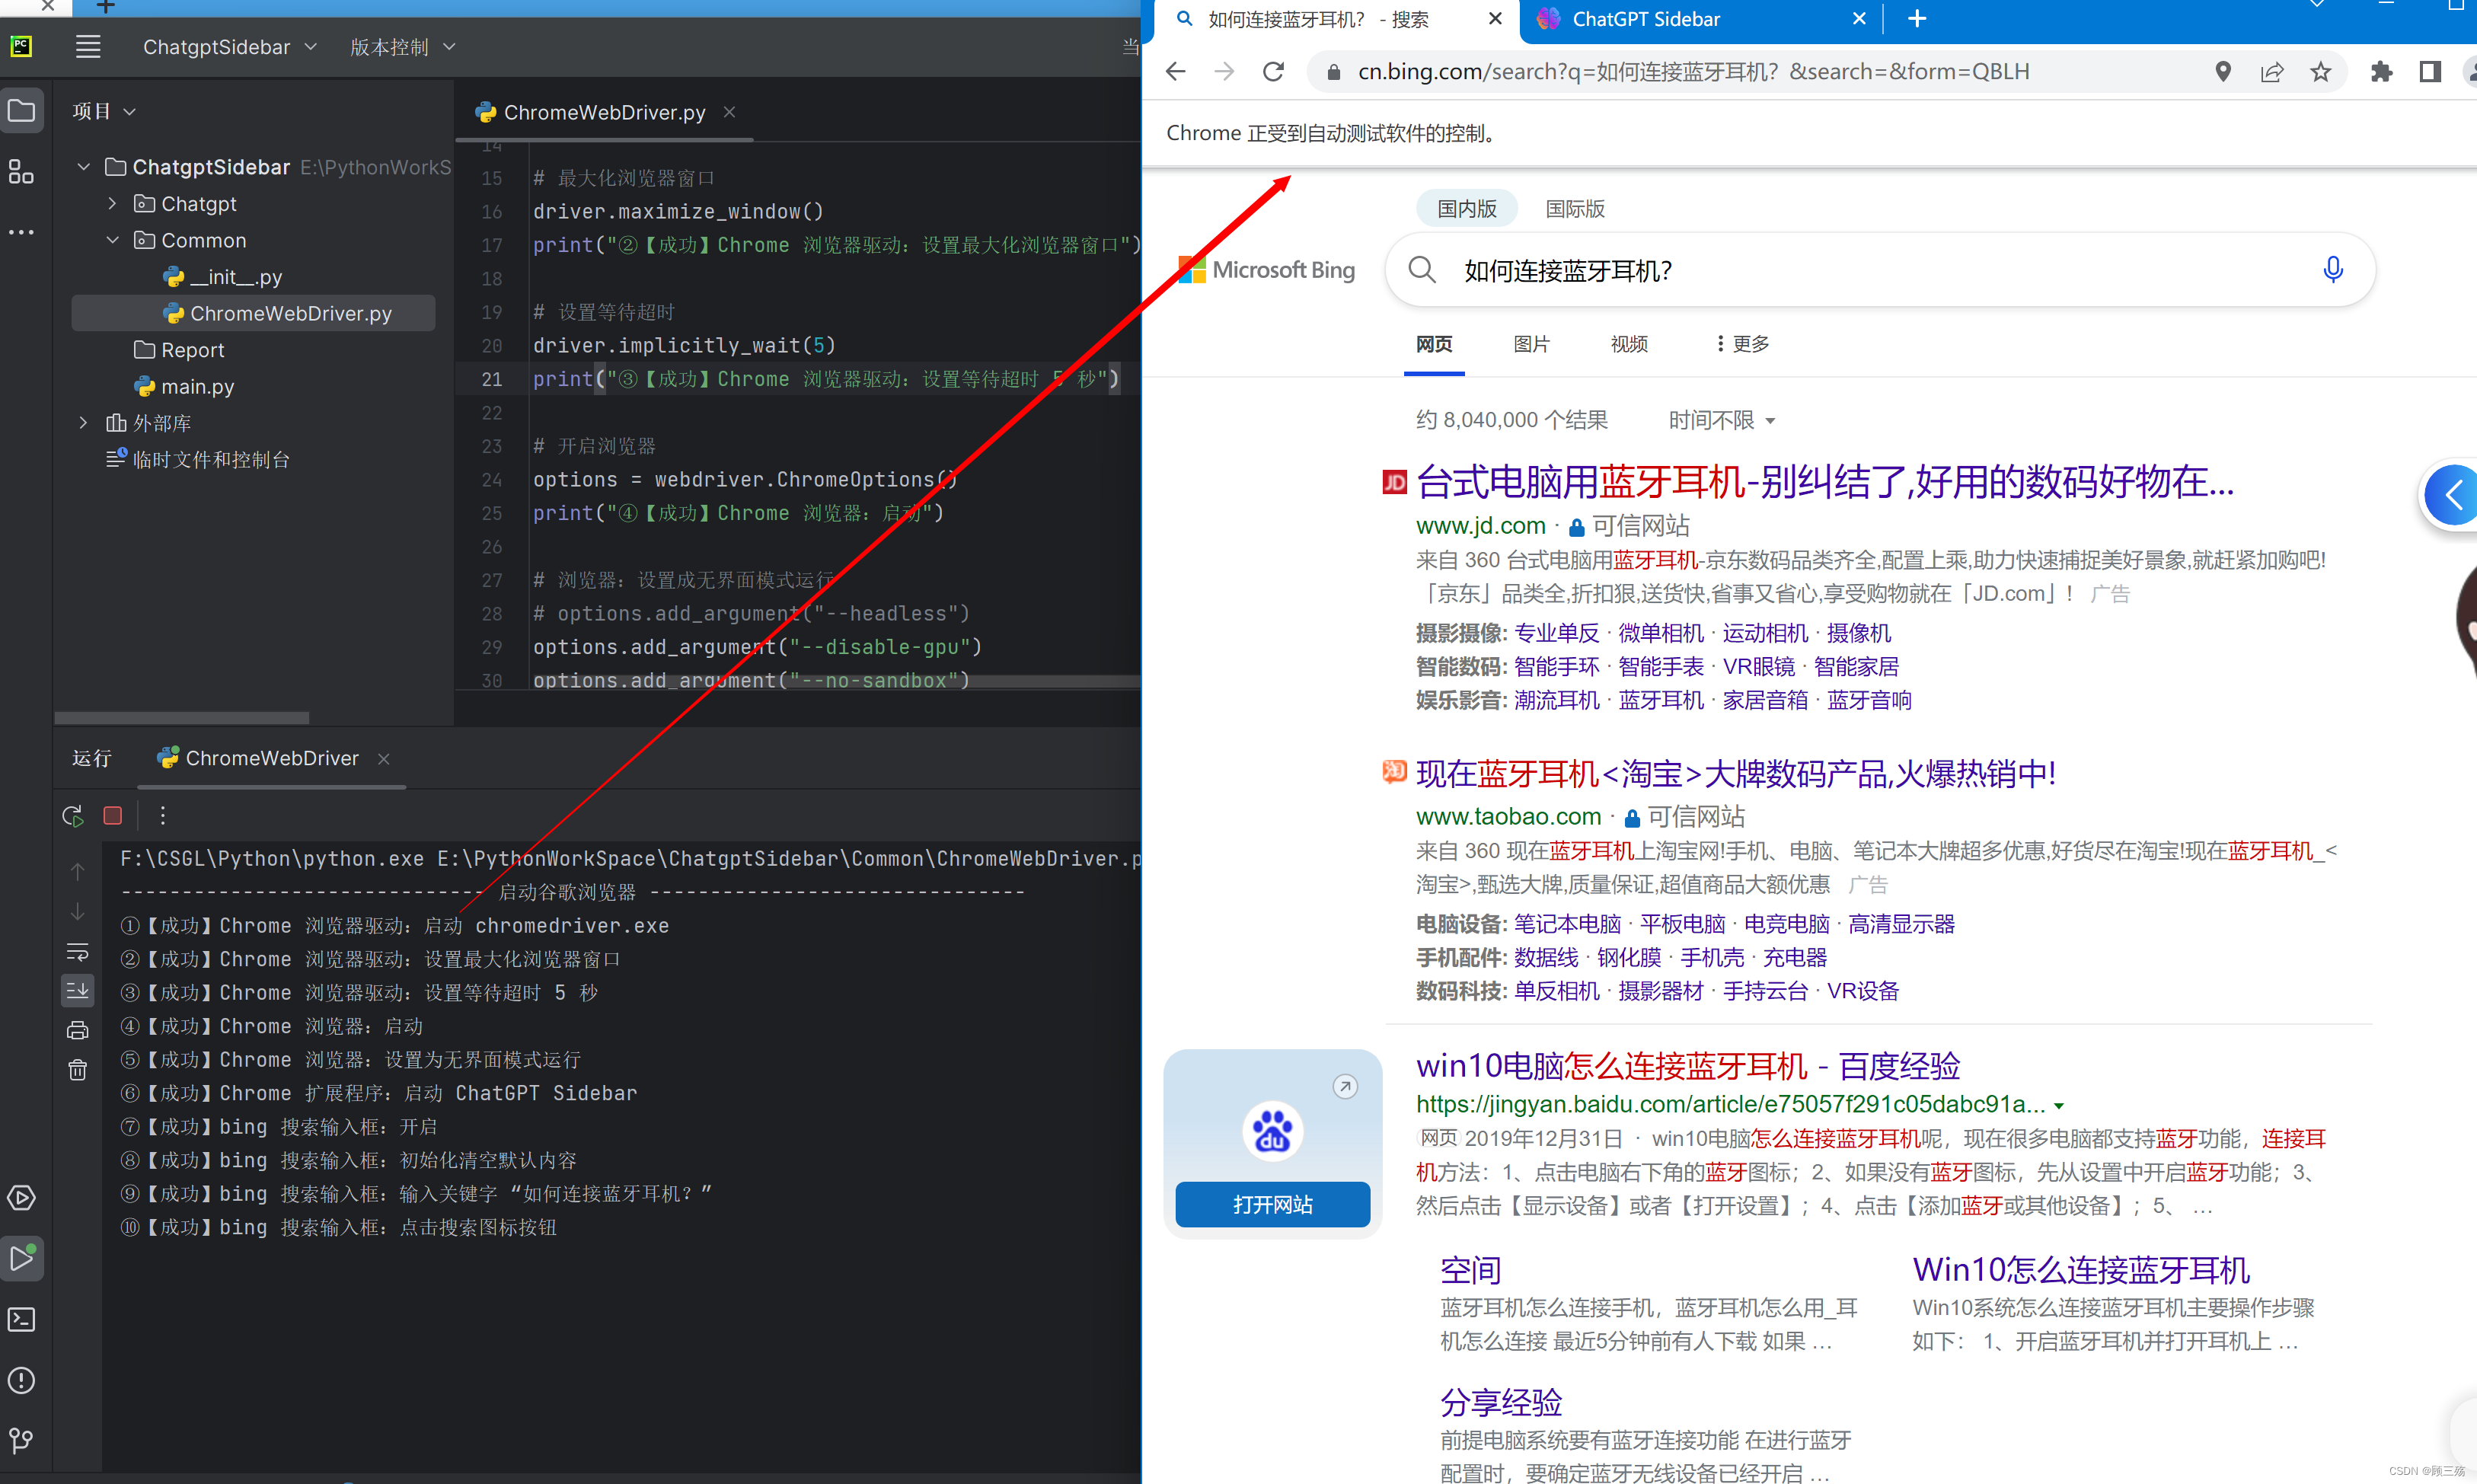Open 时间不限 filter dropdown

1722,420
